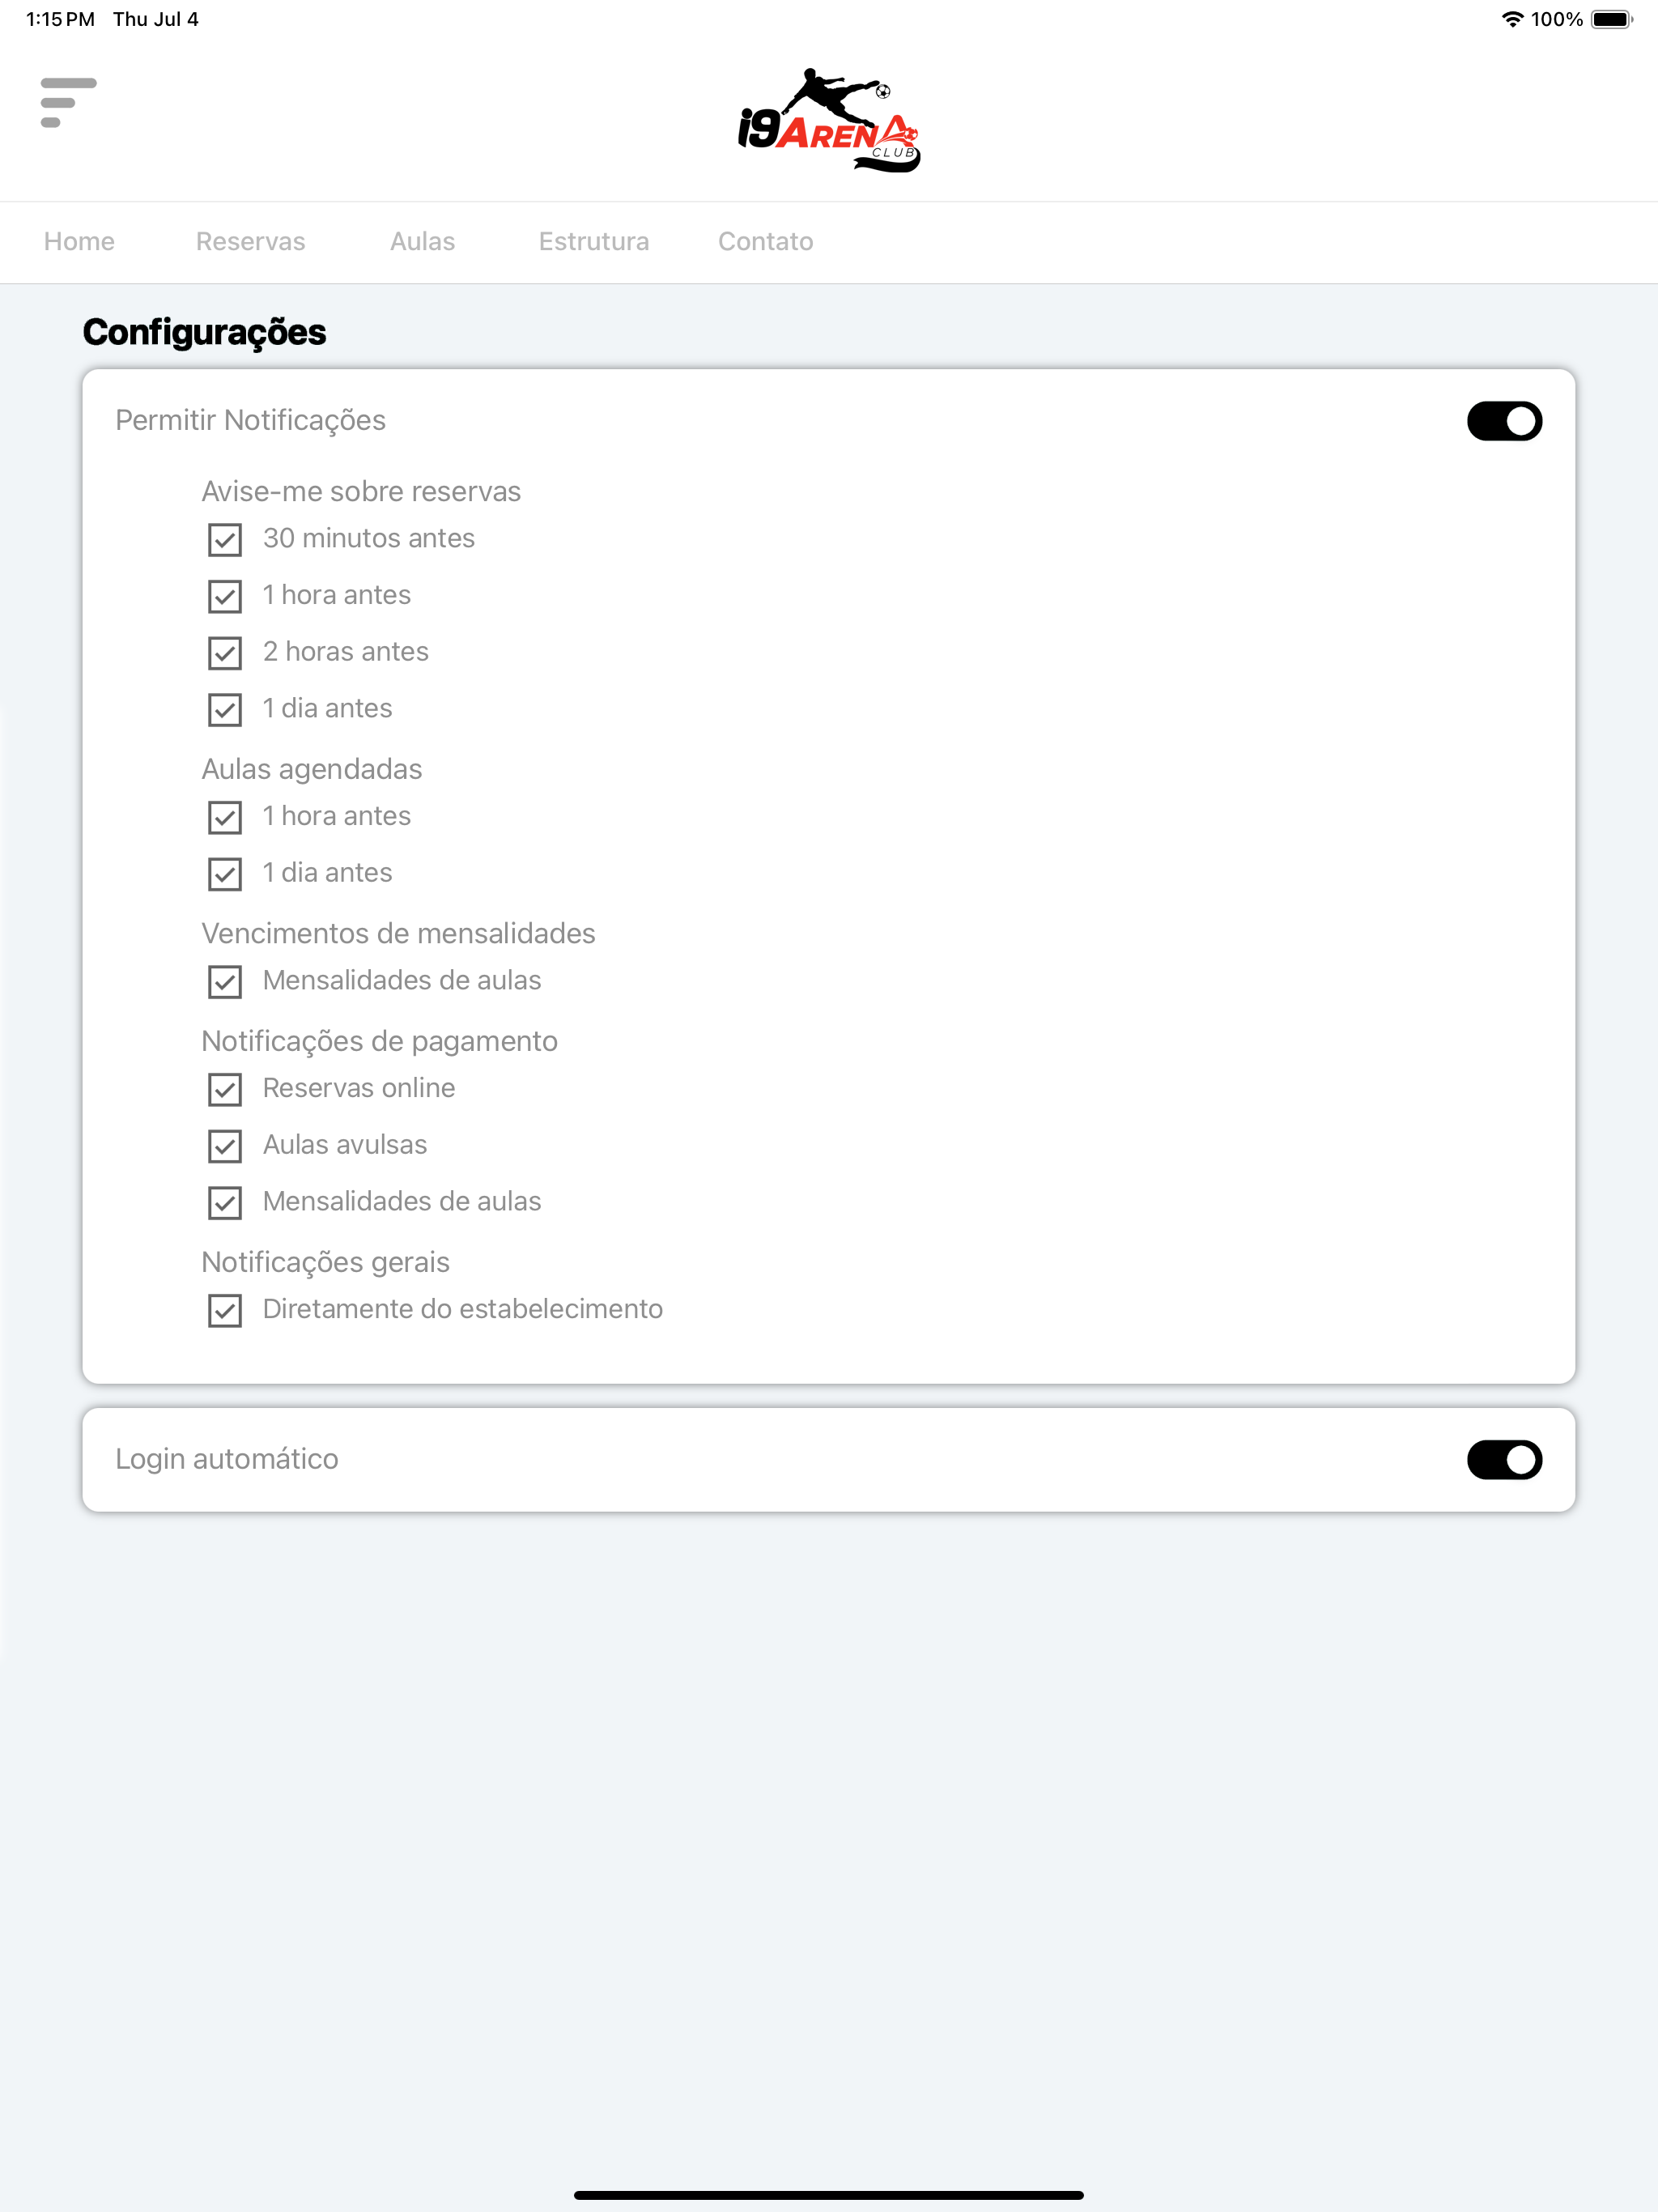1658x2212 pixels.
Task: Uncheck 1 hora antes under Avise-me sobre reservas
Action: (x=225, y=597)
